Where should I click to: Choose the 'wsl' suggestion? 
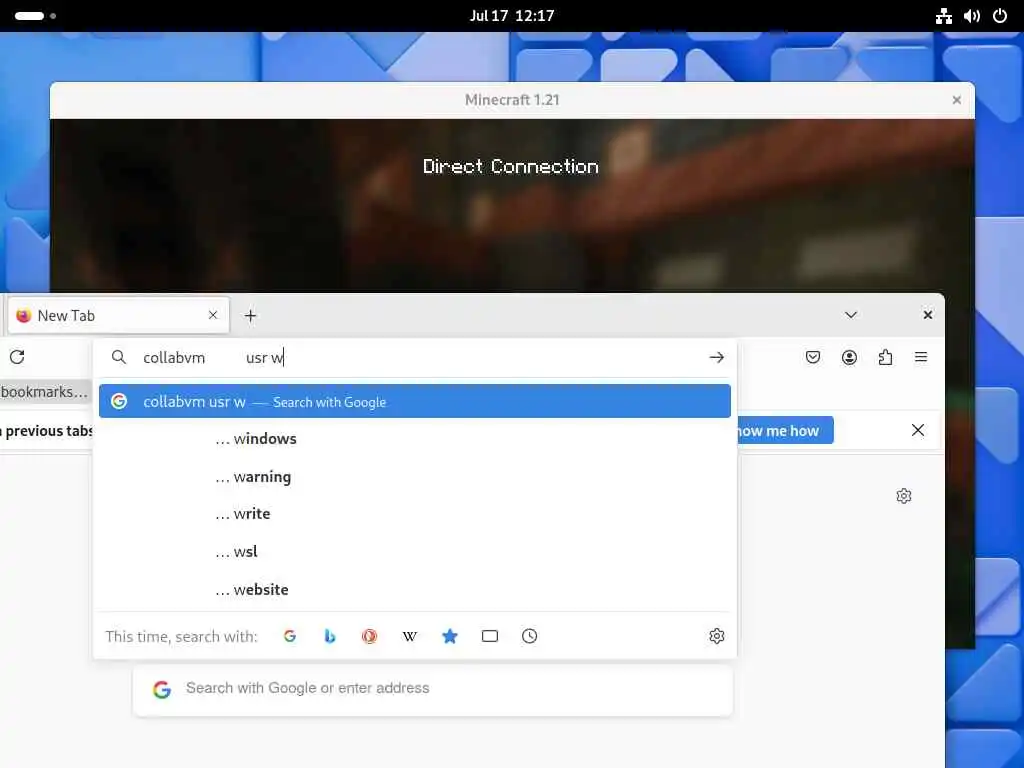click(415, 552)
